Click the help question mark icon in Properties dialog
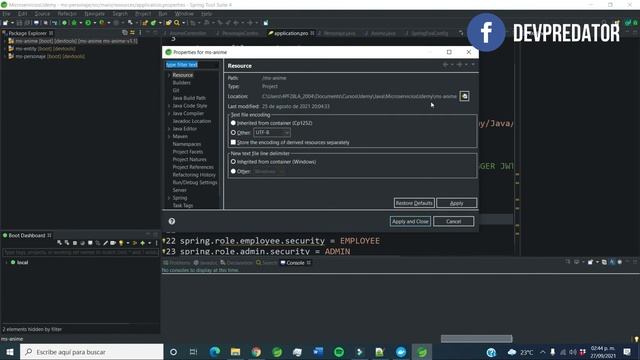640x360 pixels. (172, 221)
